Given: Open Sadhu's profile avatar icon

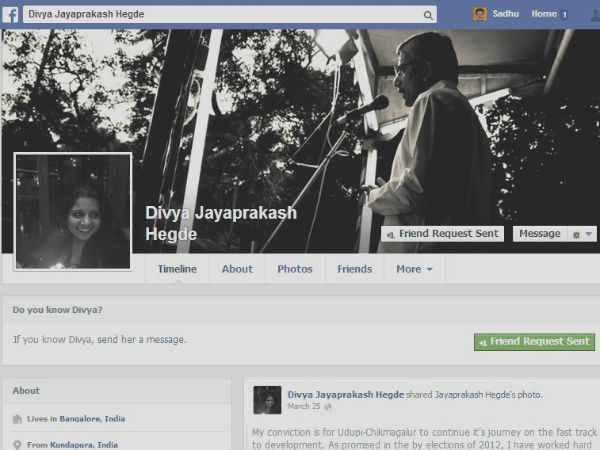Looking at the screenshot, I should [480, 14].
